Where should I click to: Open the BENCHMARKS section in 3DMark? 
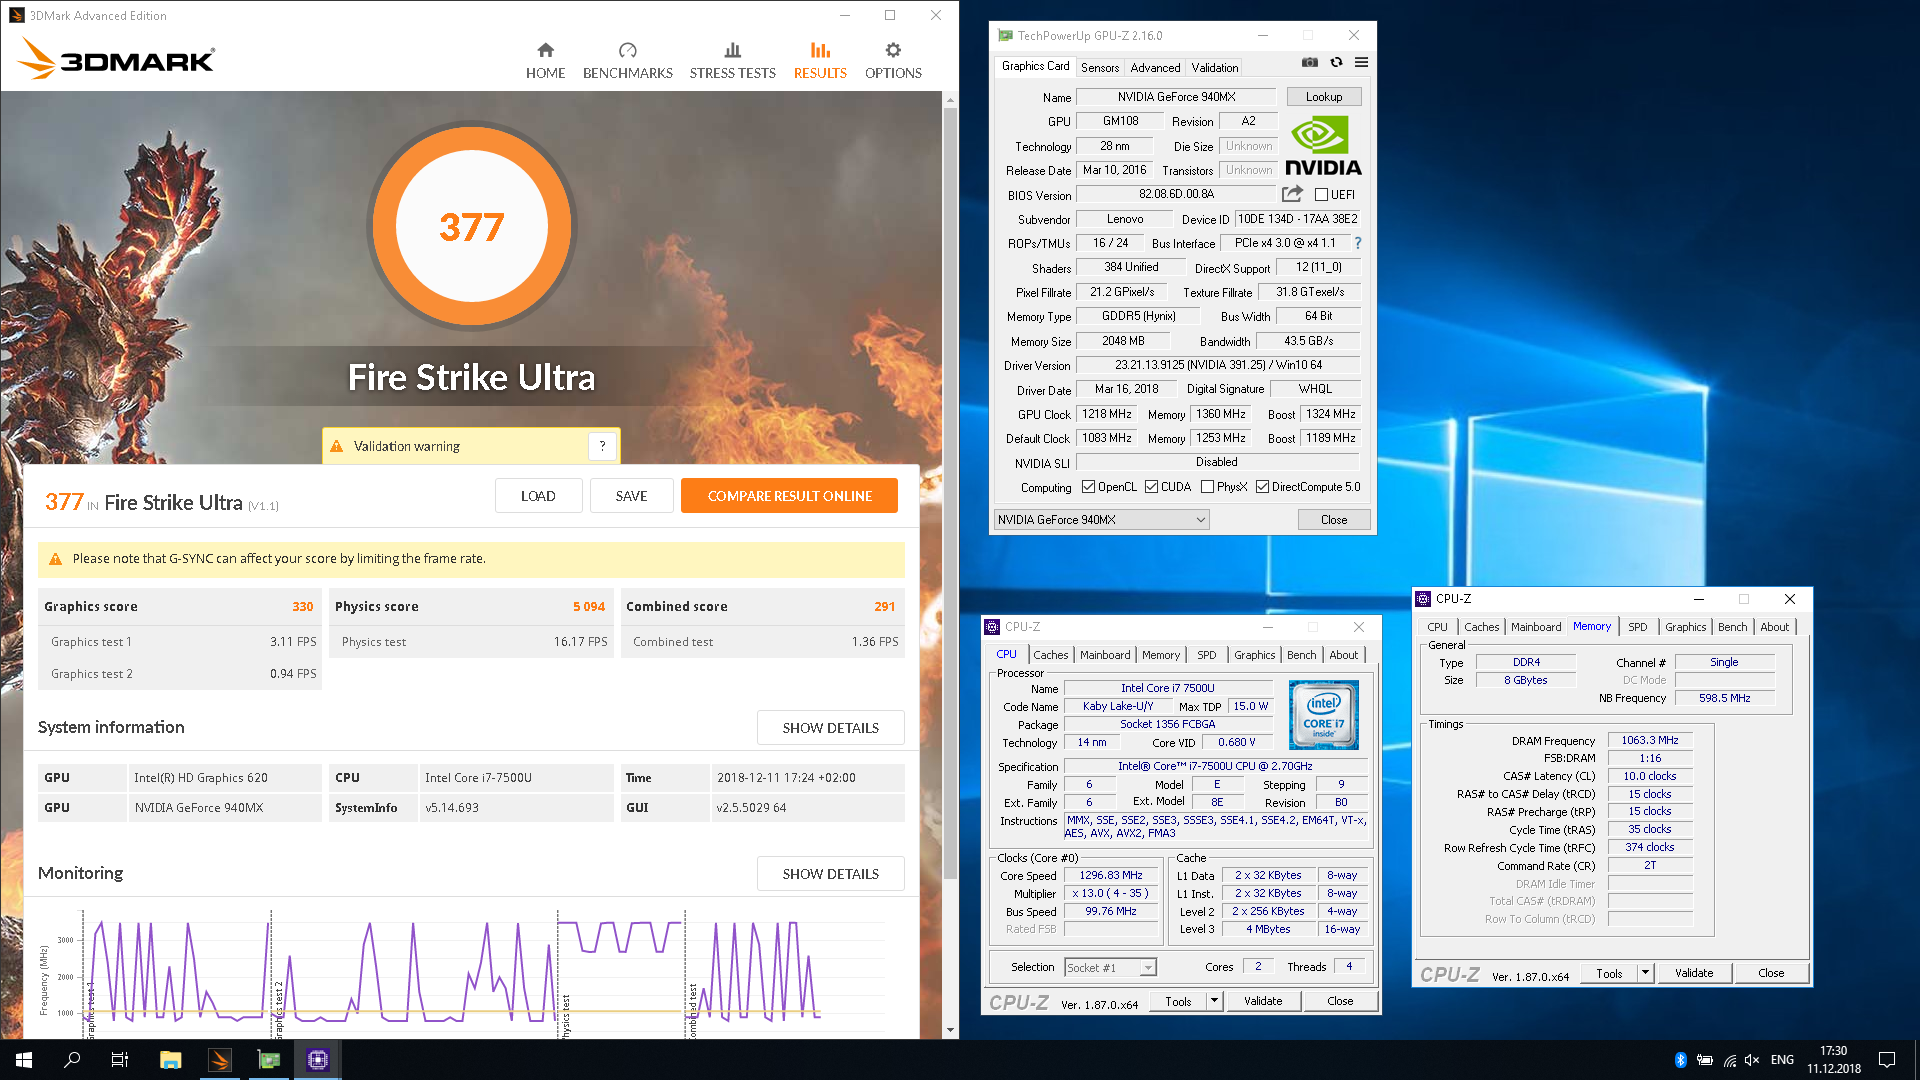tap(627, 61)
